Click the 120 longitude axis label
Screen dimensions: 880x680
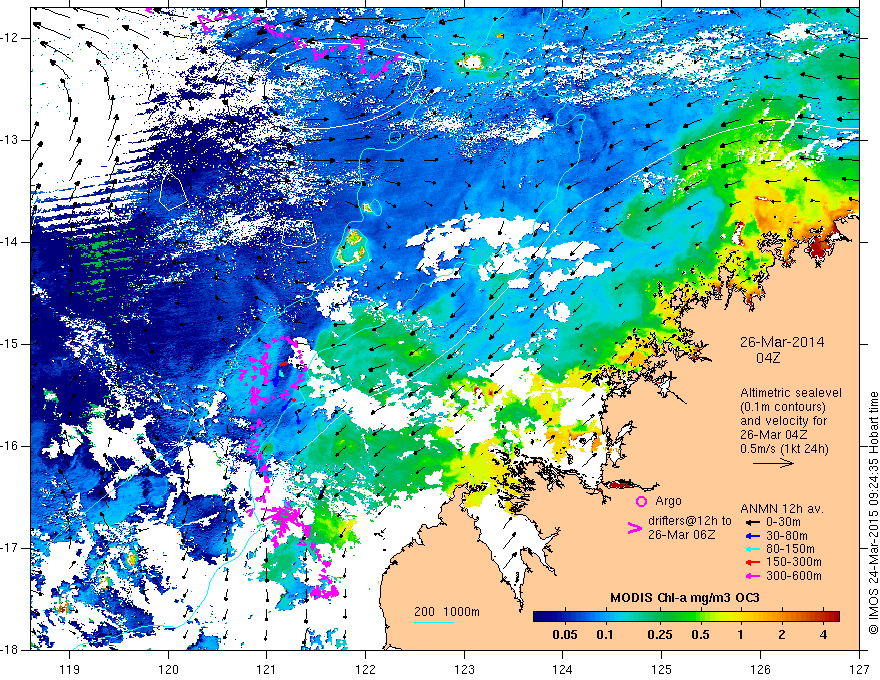pos(168,669)
